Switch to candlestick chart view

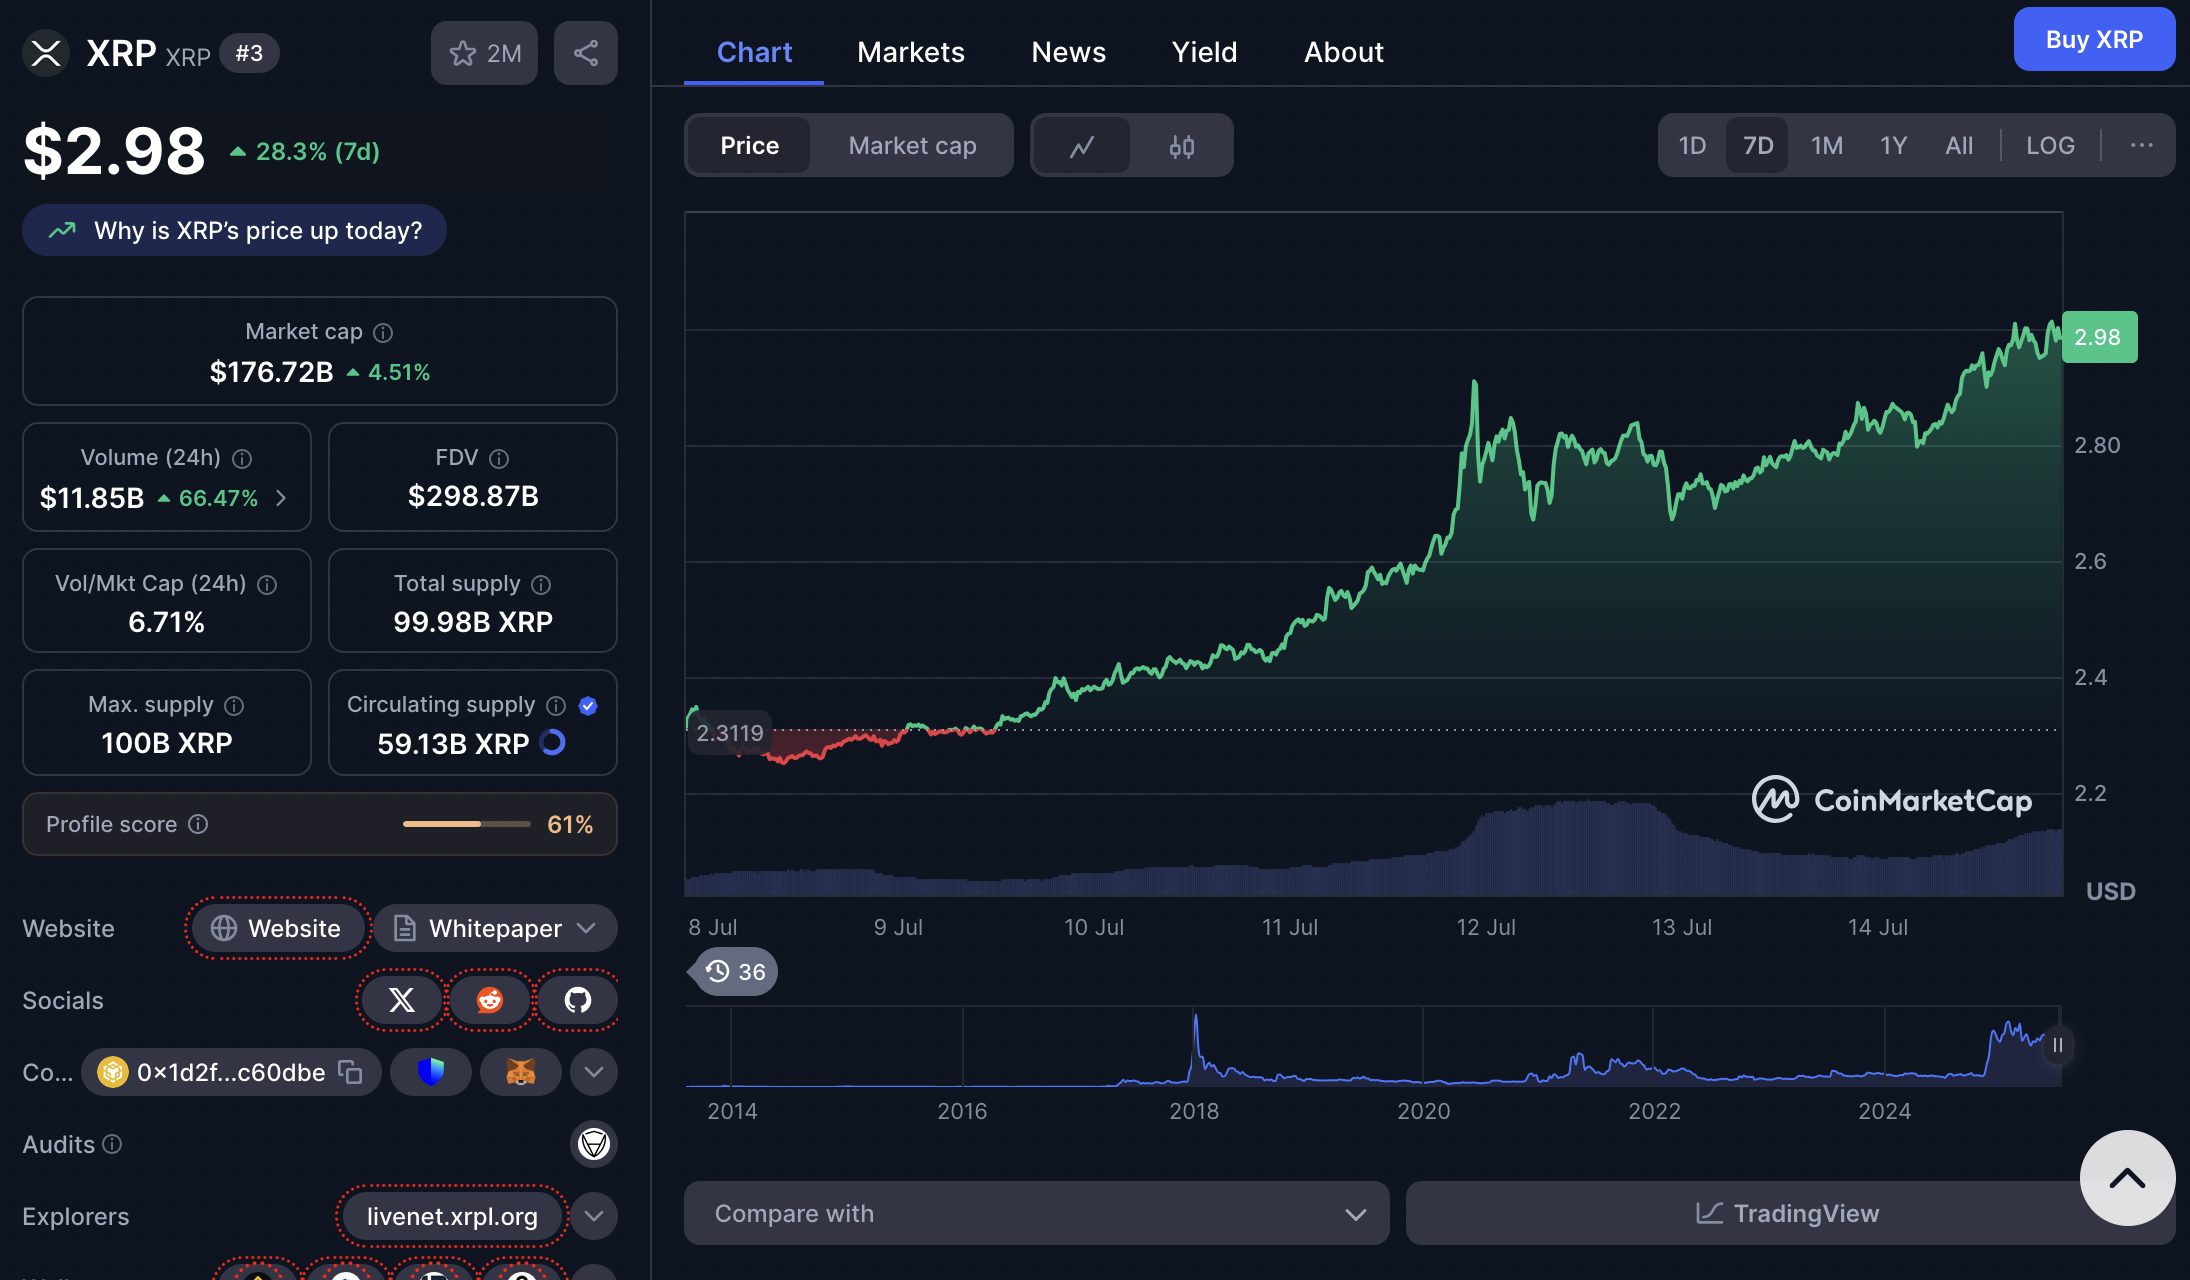tap(1181, 146)
